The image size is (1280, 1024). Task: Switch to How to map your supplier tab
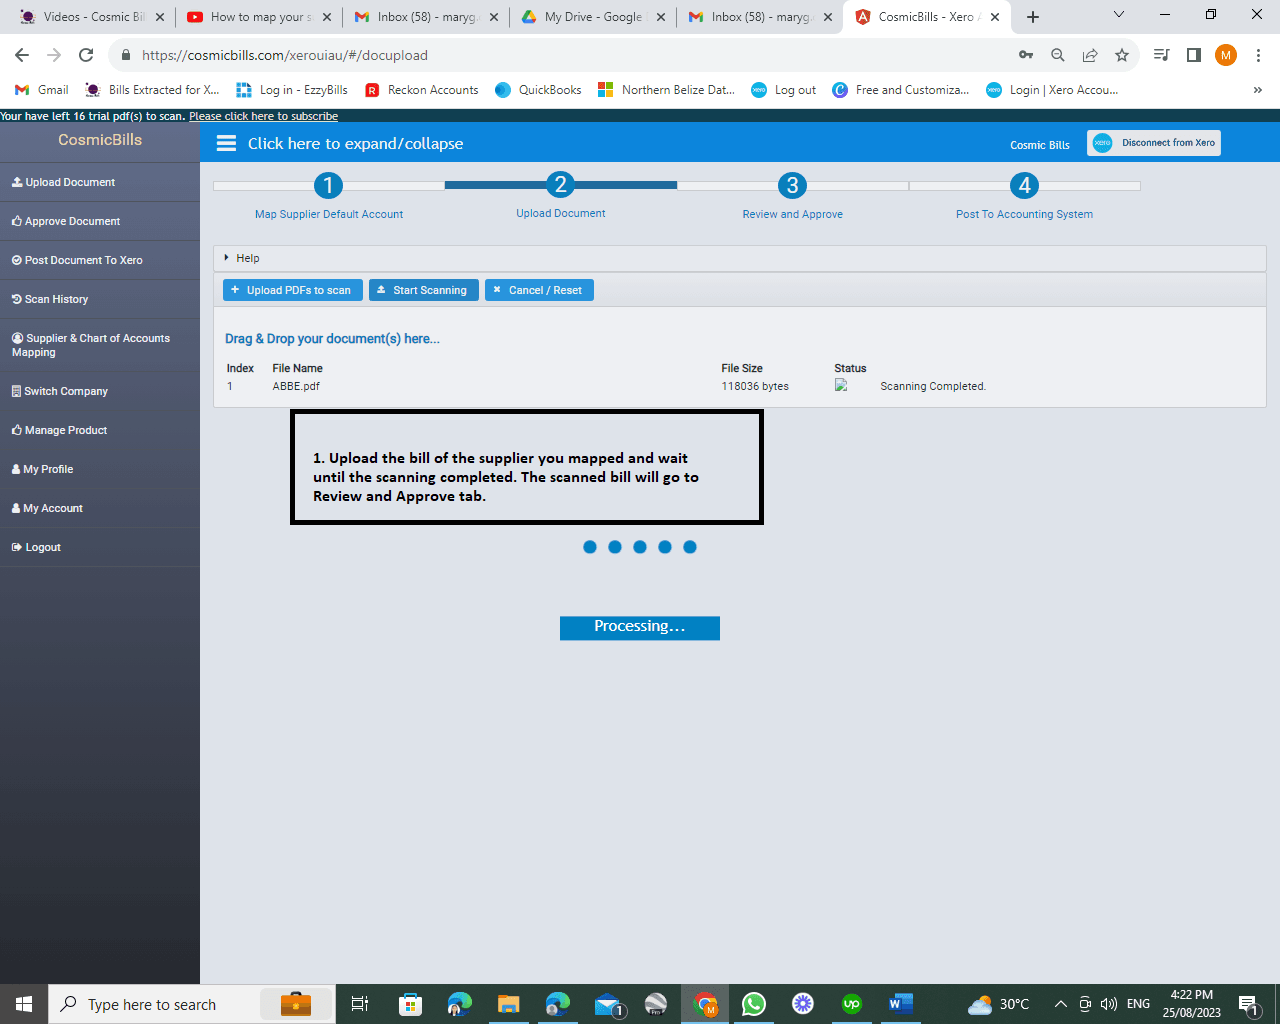(258, 17)
